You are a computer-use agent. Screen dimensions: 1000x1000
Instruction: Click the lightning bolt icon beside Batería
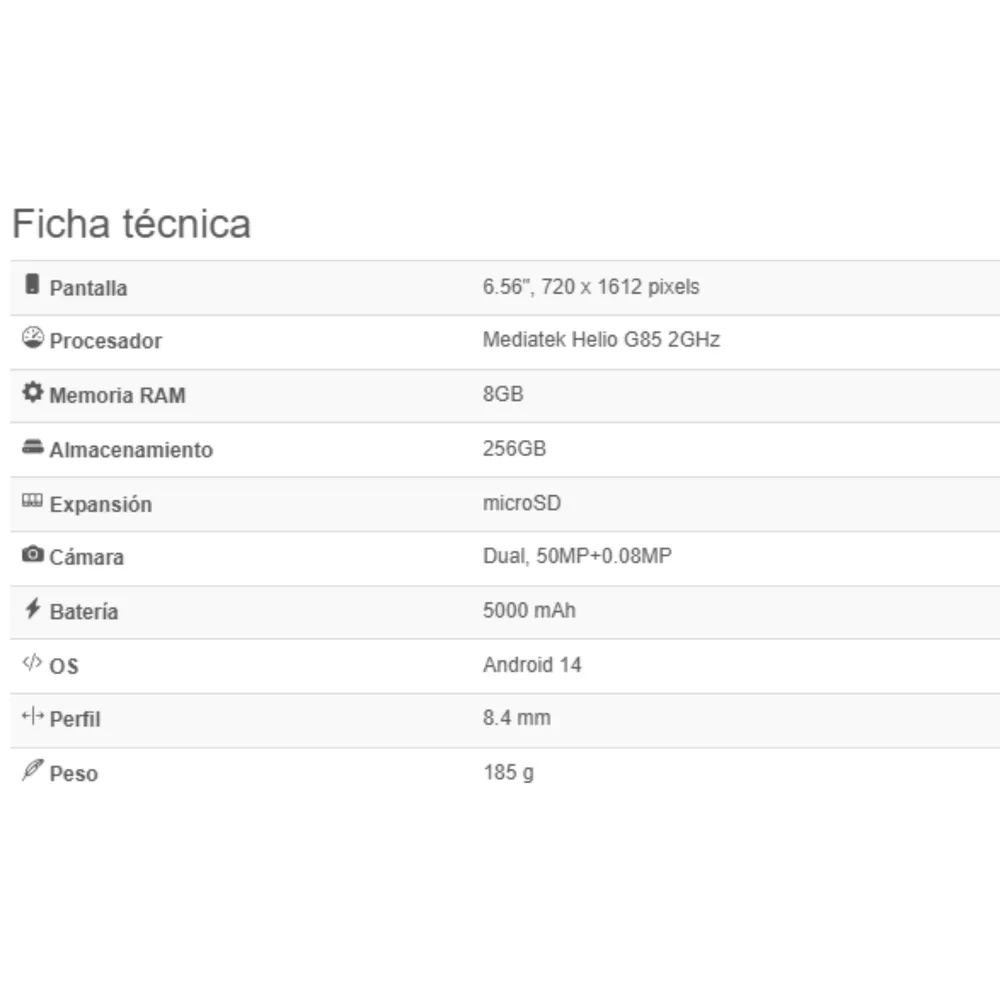tap(33, 608)
